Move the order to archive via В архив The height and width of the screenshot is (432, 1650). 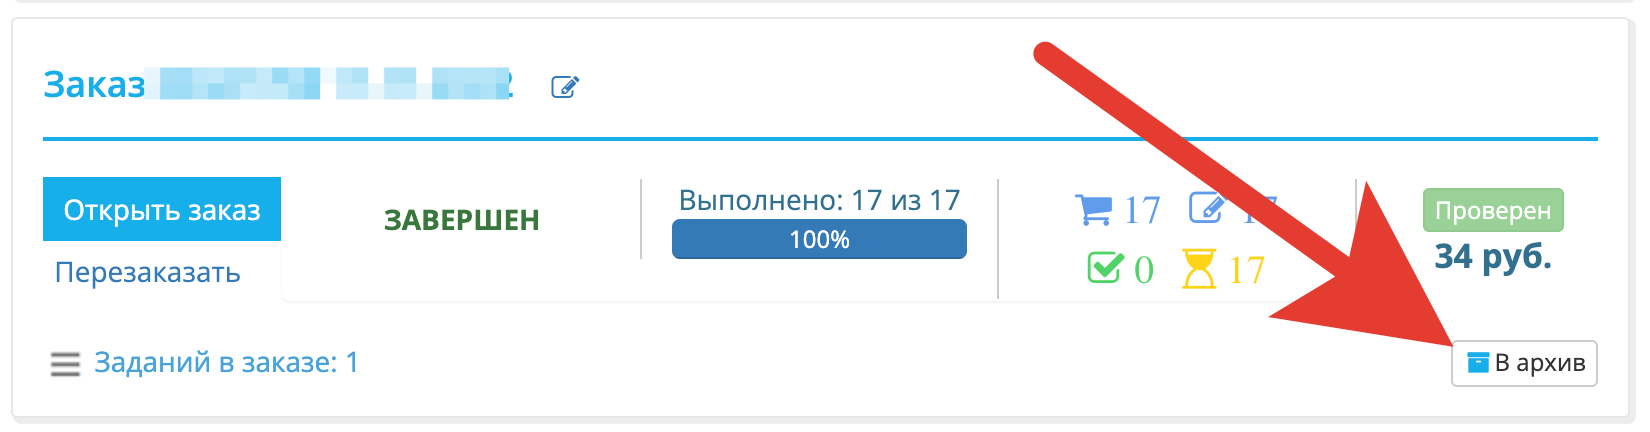(1524, 362)
